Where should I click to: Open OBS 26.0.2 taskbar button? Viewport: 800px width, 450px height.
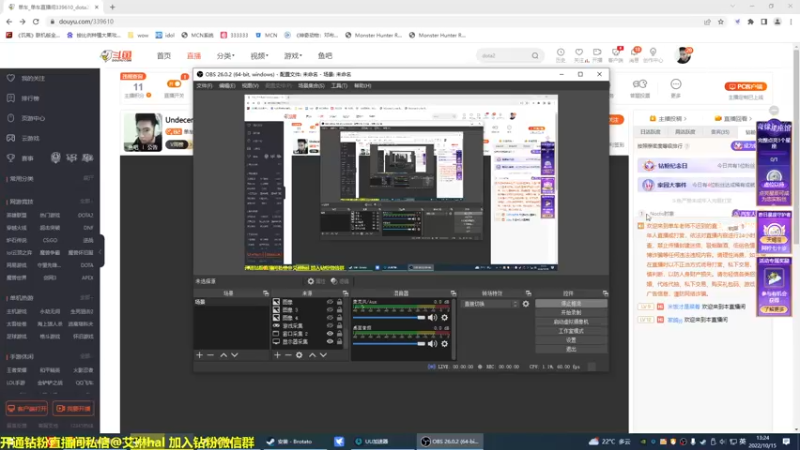click(x=450, y=441)
